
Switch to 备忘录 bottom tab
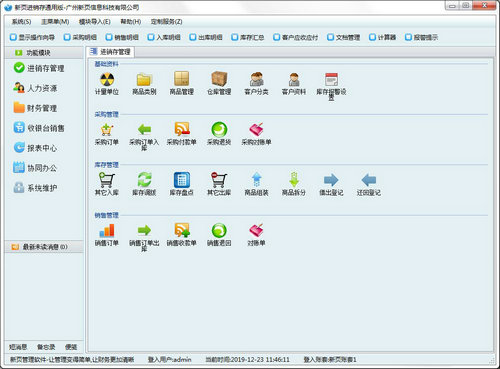tap(46, 347)
